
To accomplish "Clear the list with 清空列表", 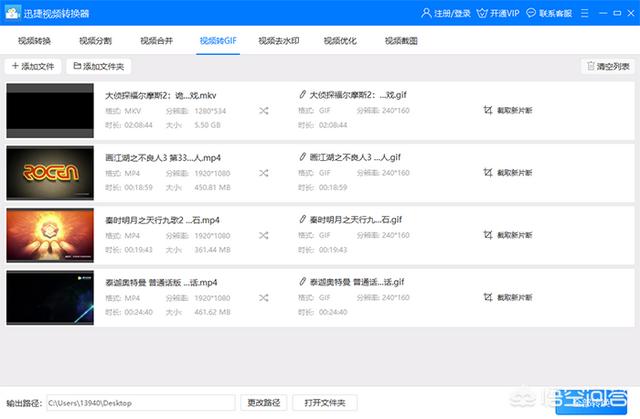I will coord(608,66).
